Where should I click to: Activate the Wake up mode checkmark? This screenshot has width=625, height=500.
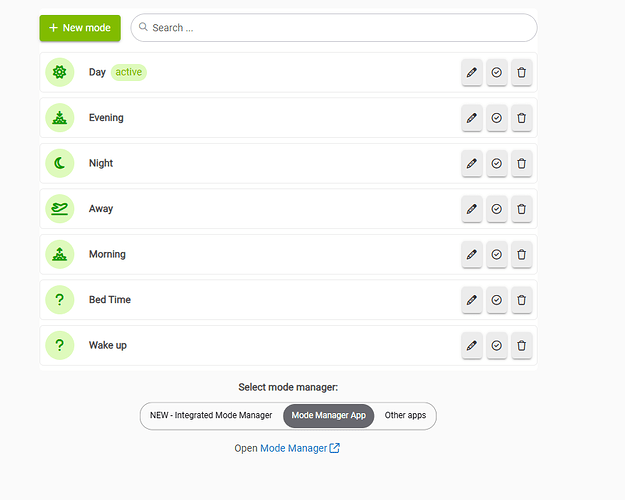[x=497, y=345]
